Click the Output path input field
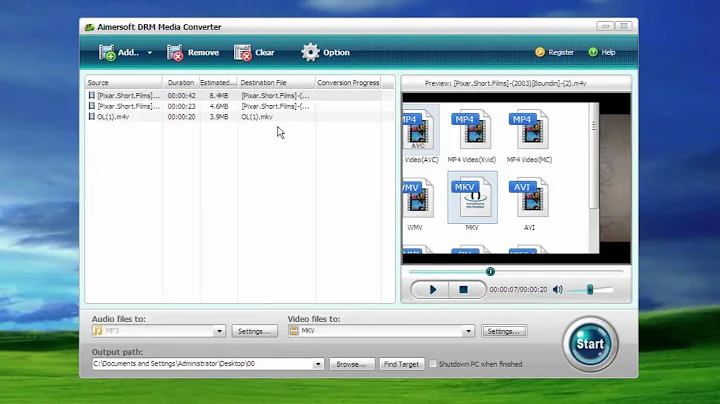 [202, 364]
